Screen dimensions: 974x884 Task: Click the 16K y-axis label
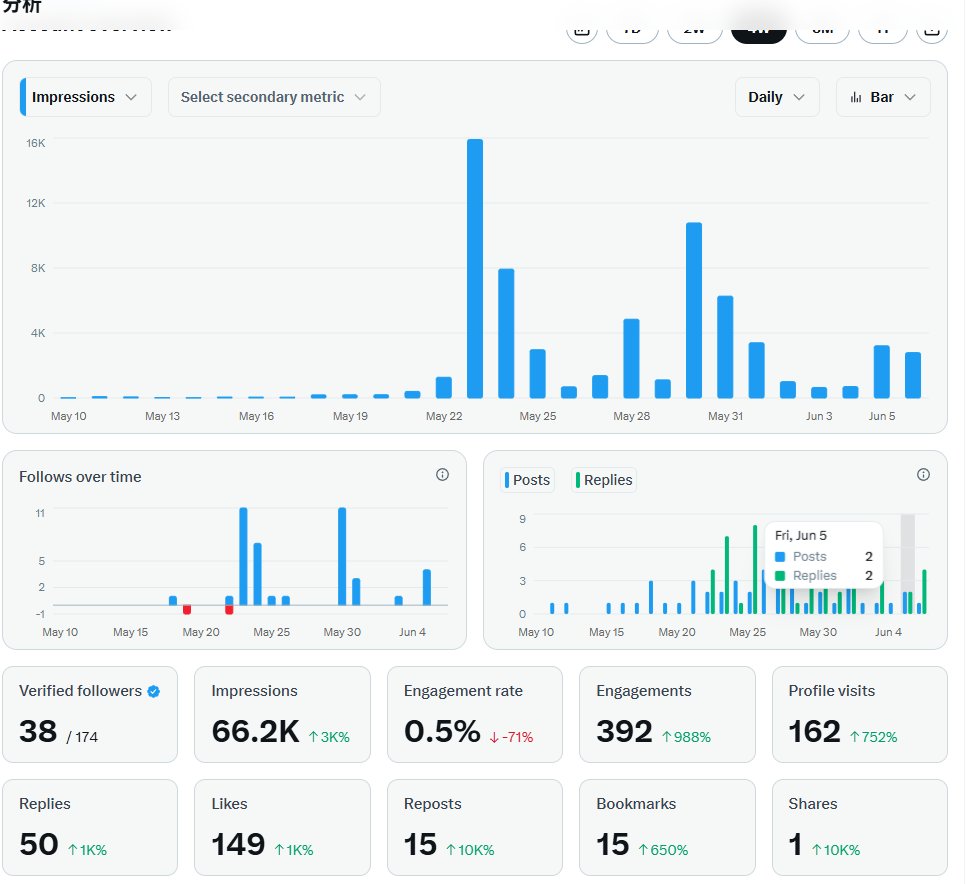pyautogui.click(x=36, y=143)
